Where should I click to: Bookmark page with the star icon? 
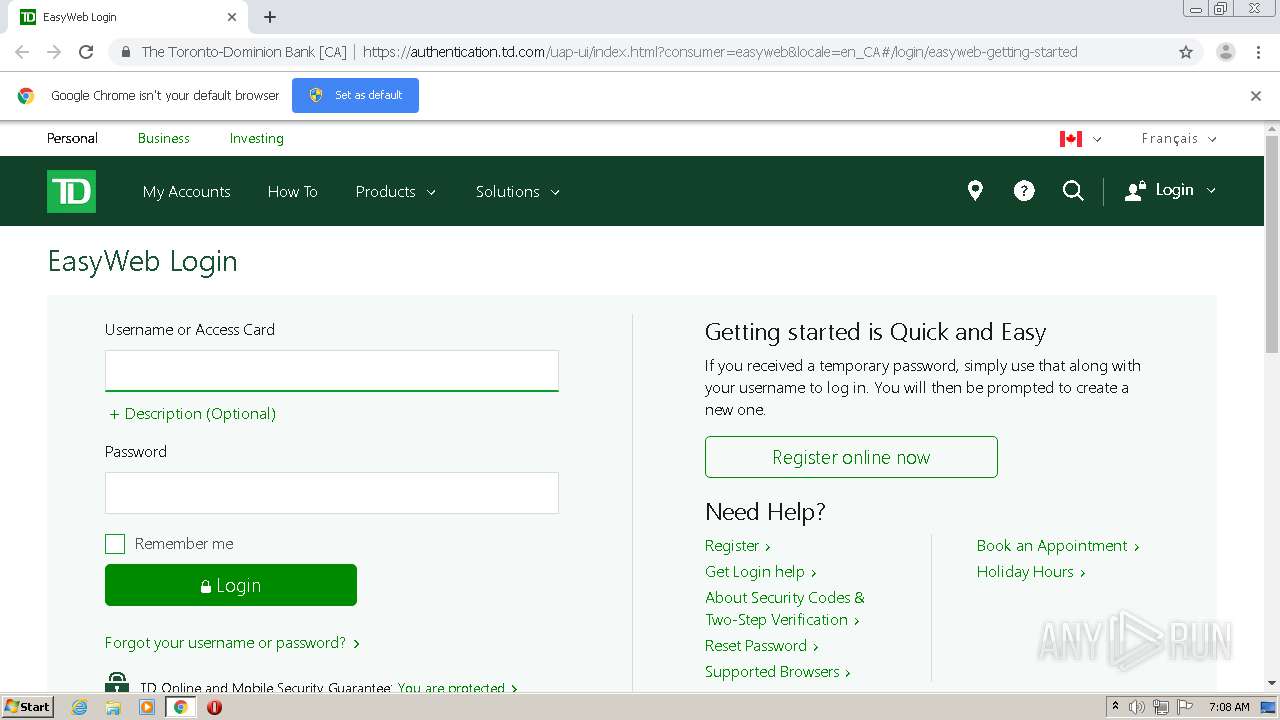(x=1186, y=52)
